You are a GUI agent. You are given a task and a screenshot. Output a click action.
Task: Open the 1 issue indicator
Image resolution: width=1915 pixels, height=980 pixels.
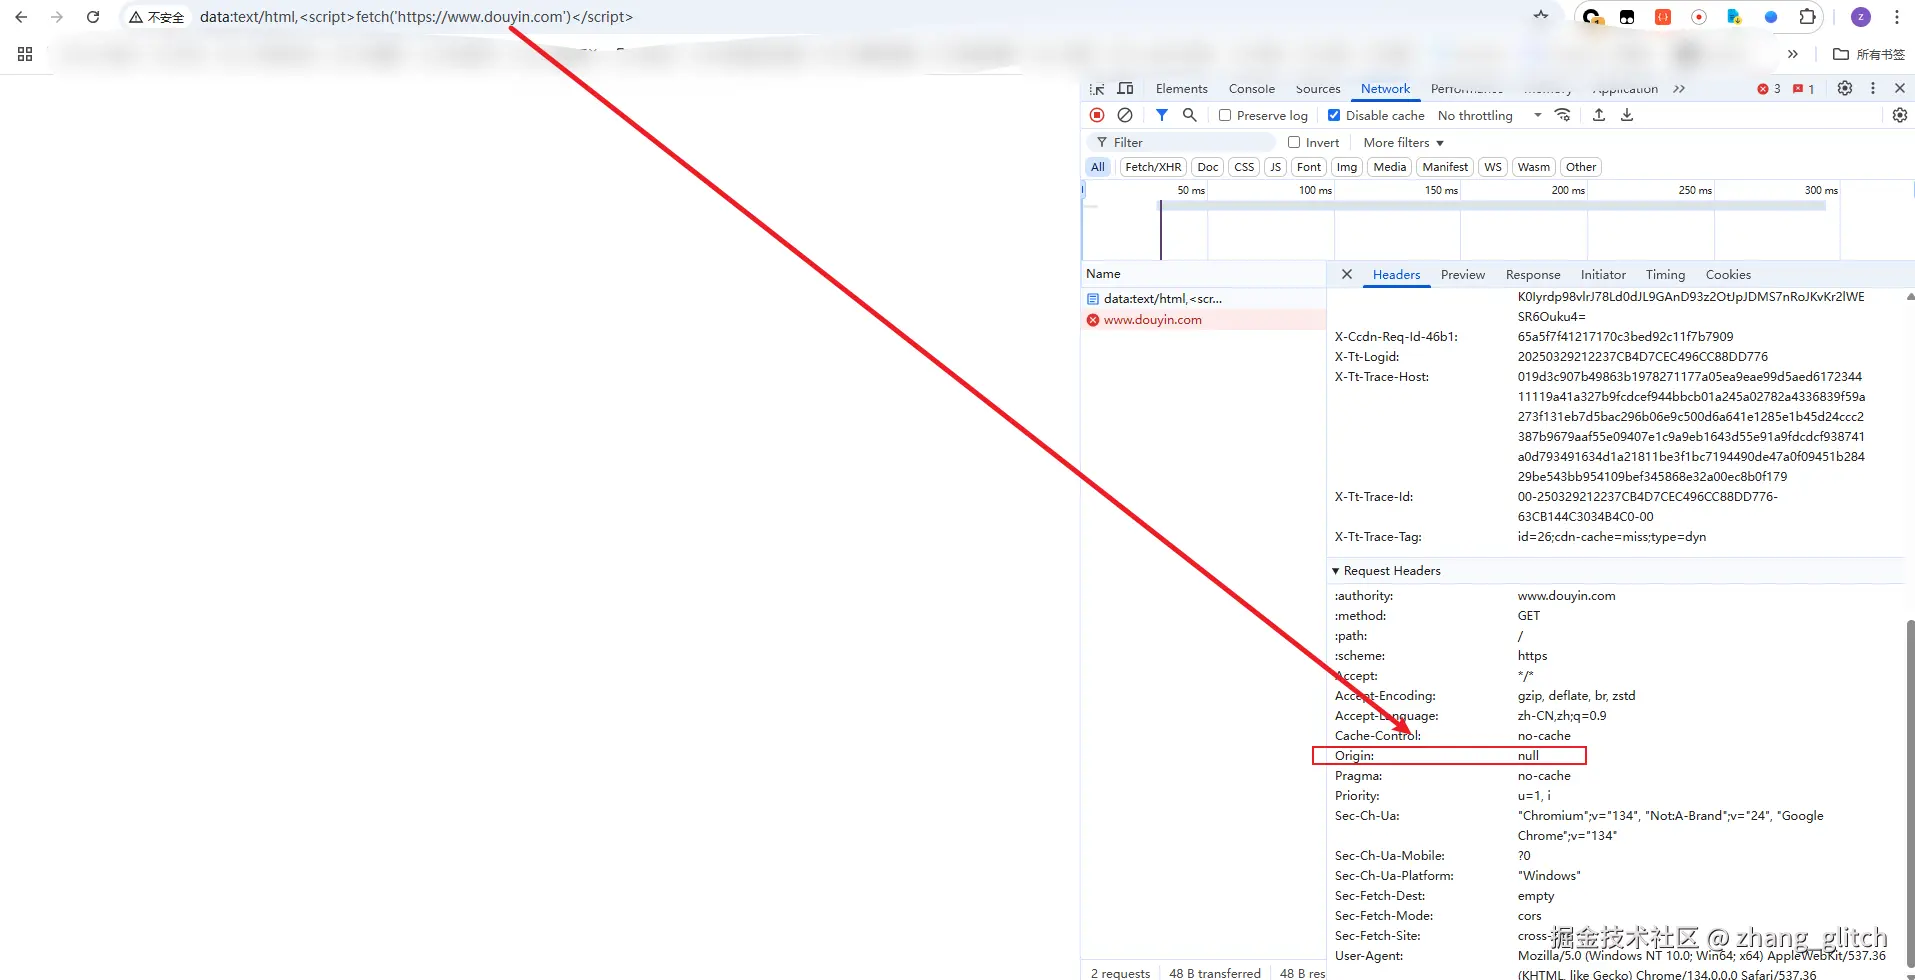pyautogui.click(x=1804, y=89)
